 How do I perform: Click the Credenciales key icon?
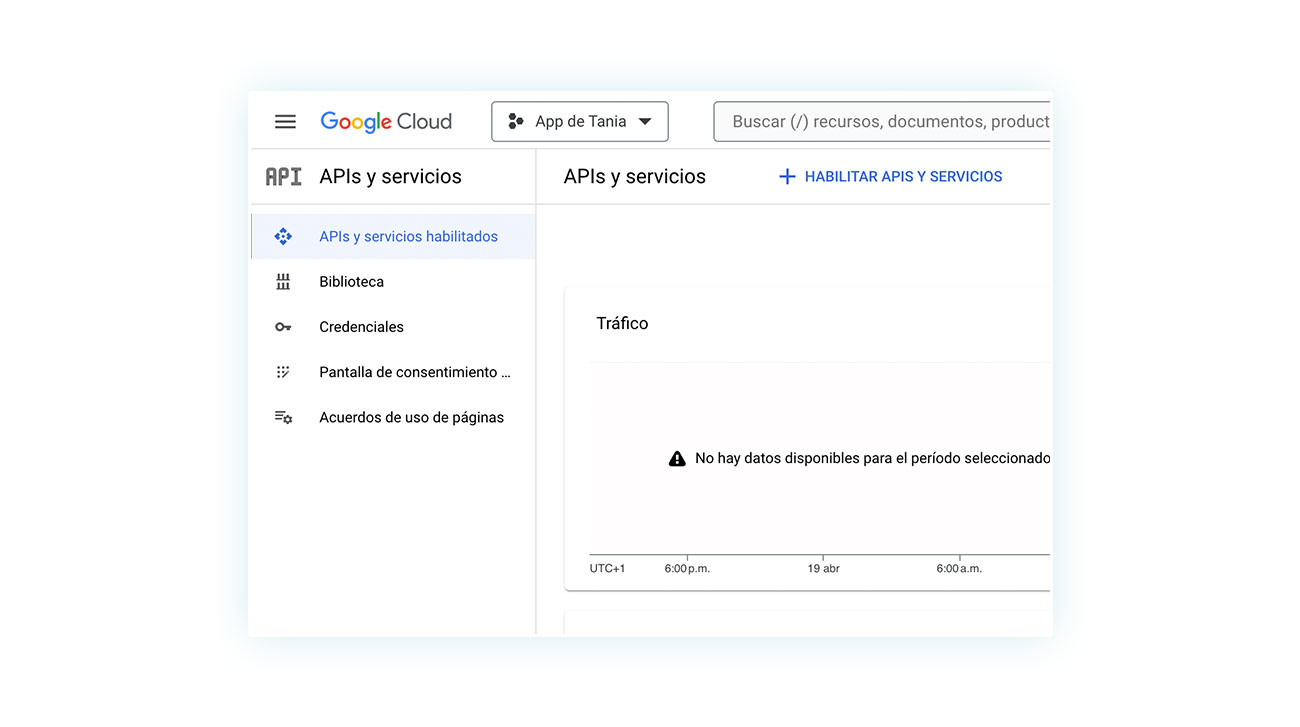point(283,327)
